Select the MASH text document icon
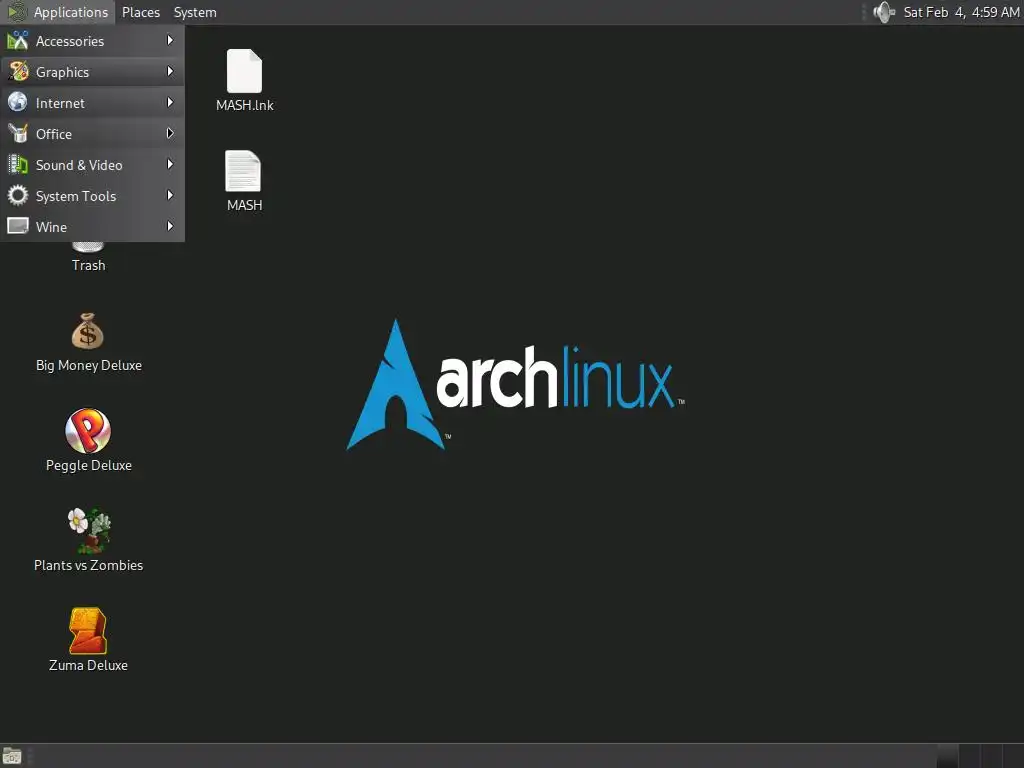This screenshot has width=1024, height=768. point(243,171)
